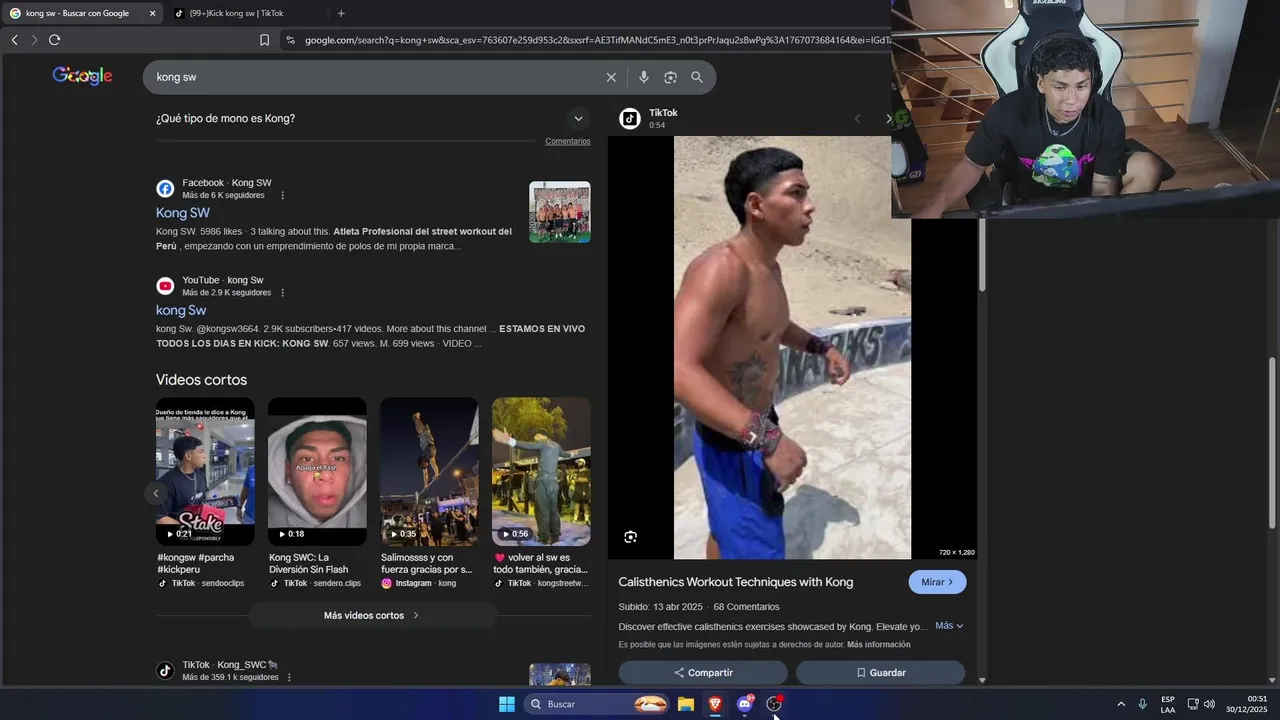1280x720 pixels.
Task: Click the Comentarios feedback link
Action: coord(568,141)
